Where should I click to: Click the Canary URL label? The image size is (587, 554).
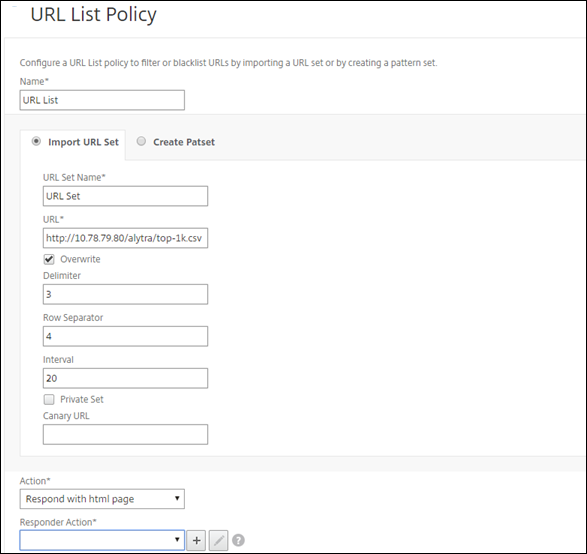(66, 416)
